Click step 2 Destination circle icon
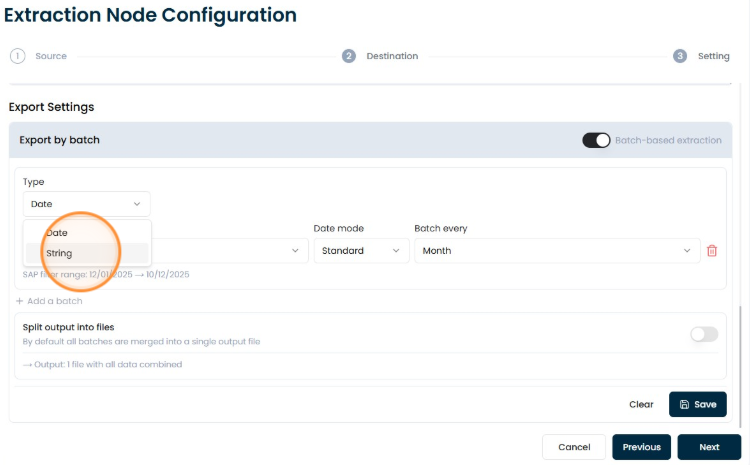 tap(349, 56)
